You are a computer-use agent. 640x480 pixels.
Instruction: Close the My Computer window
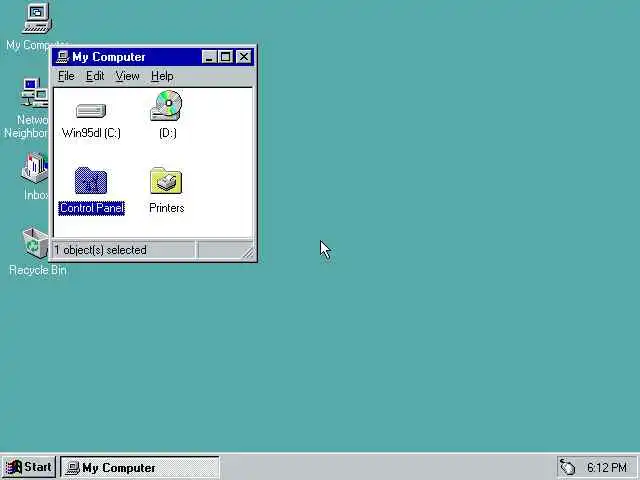tap(244, 57)
